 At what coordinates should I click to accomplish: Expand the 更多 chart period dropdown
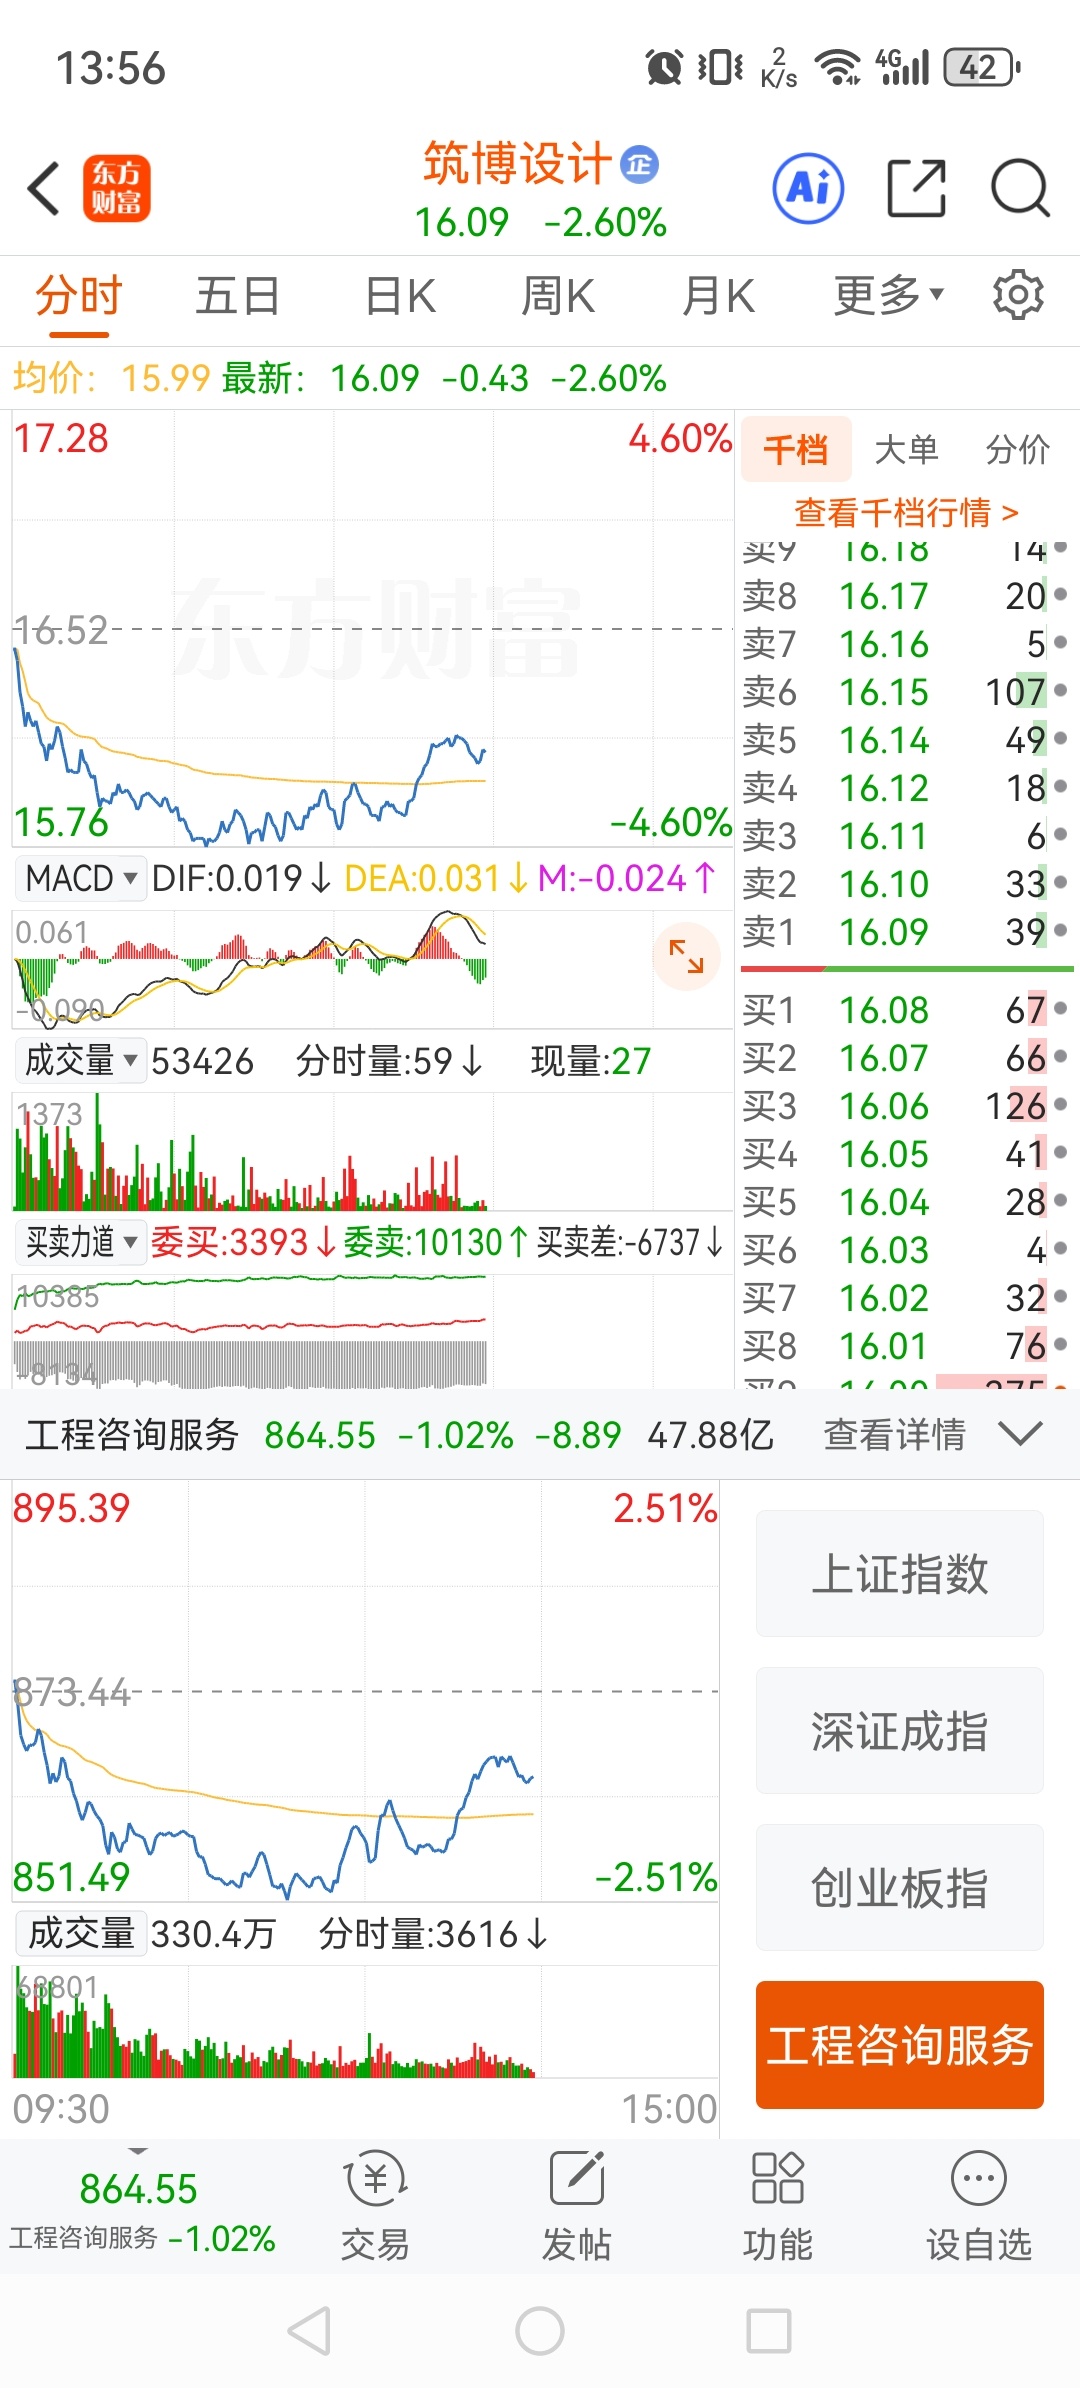889,295
